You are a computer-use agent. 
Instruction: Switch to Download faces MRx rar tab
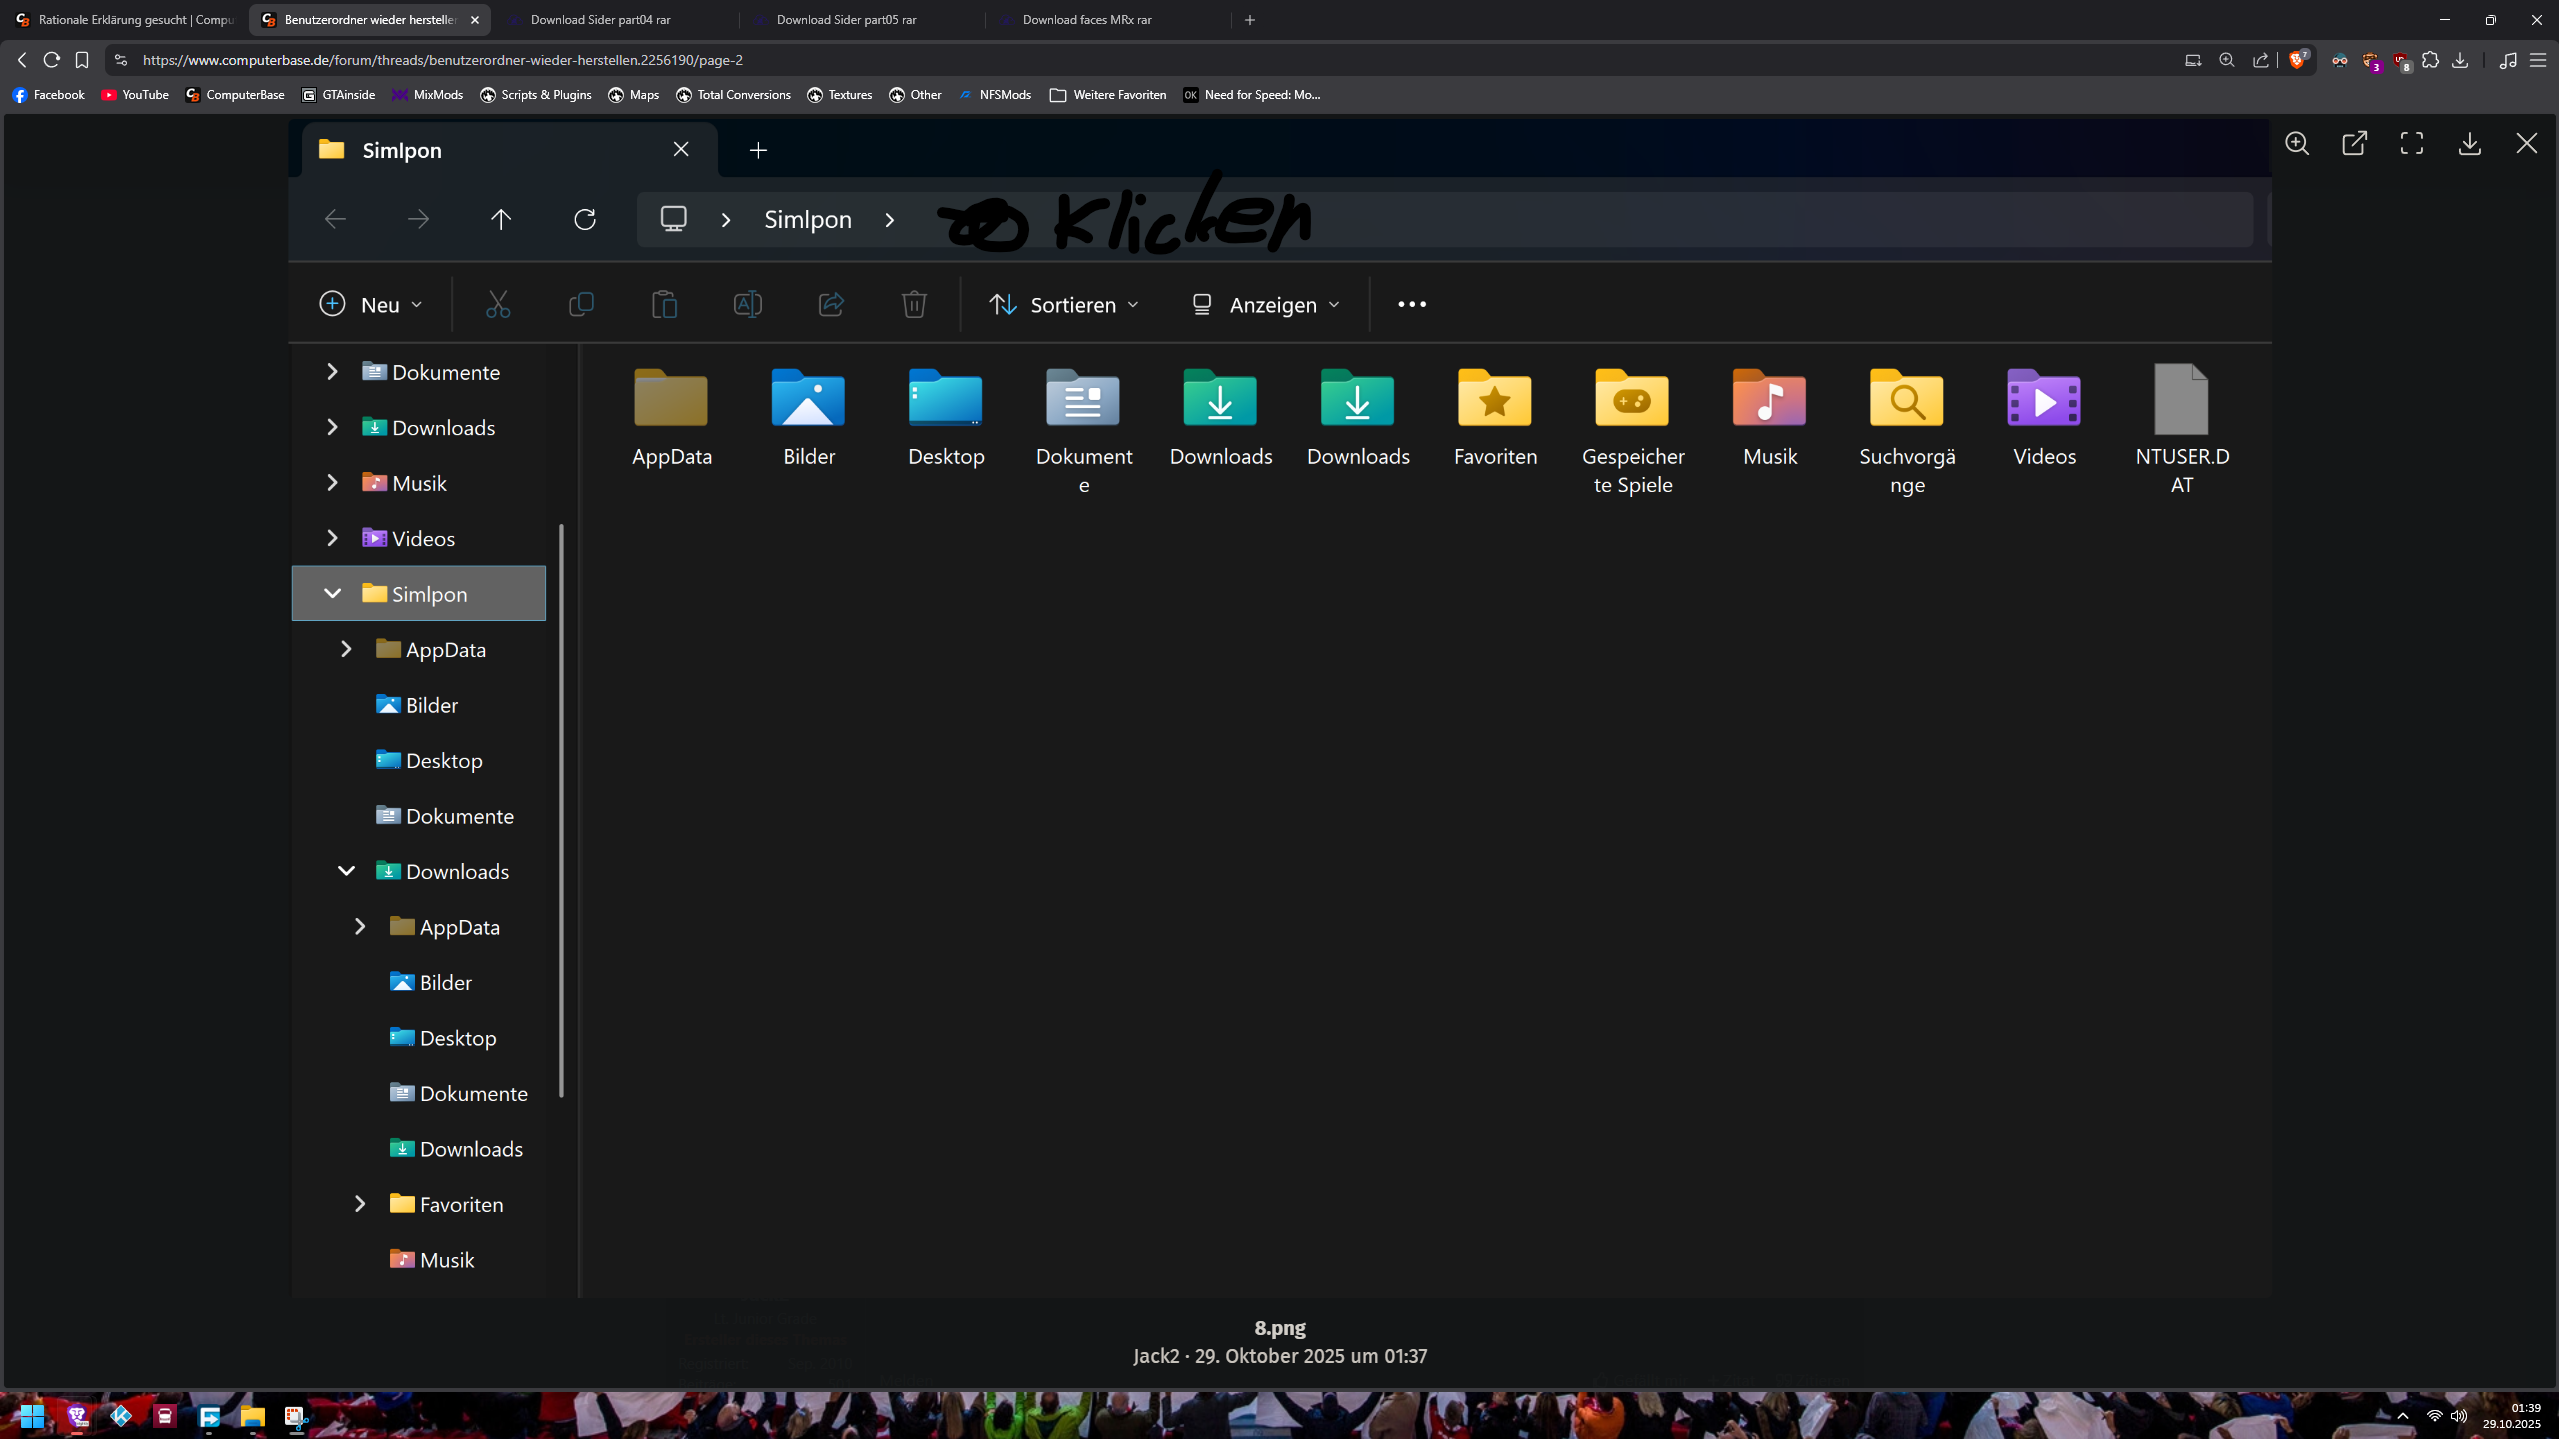point(1086,20)
